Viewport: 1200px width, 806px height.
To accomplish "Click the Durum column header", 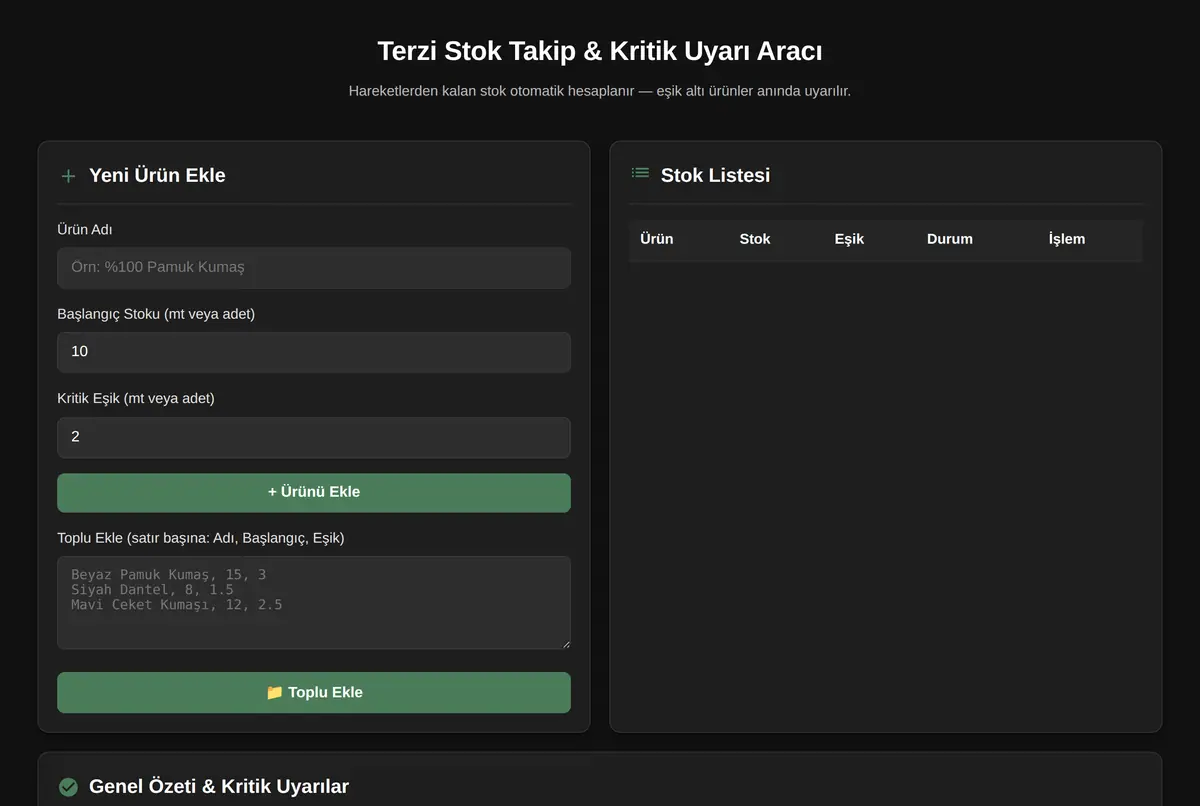I will (950, 239).
